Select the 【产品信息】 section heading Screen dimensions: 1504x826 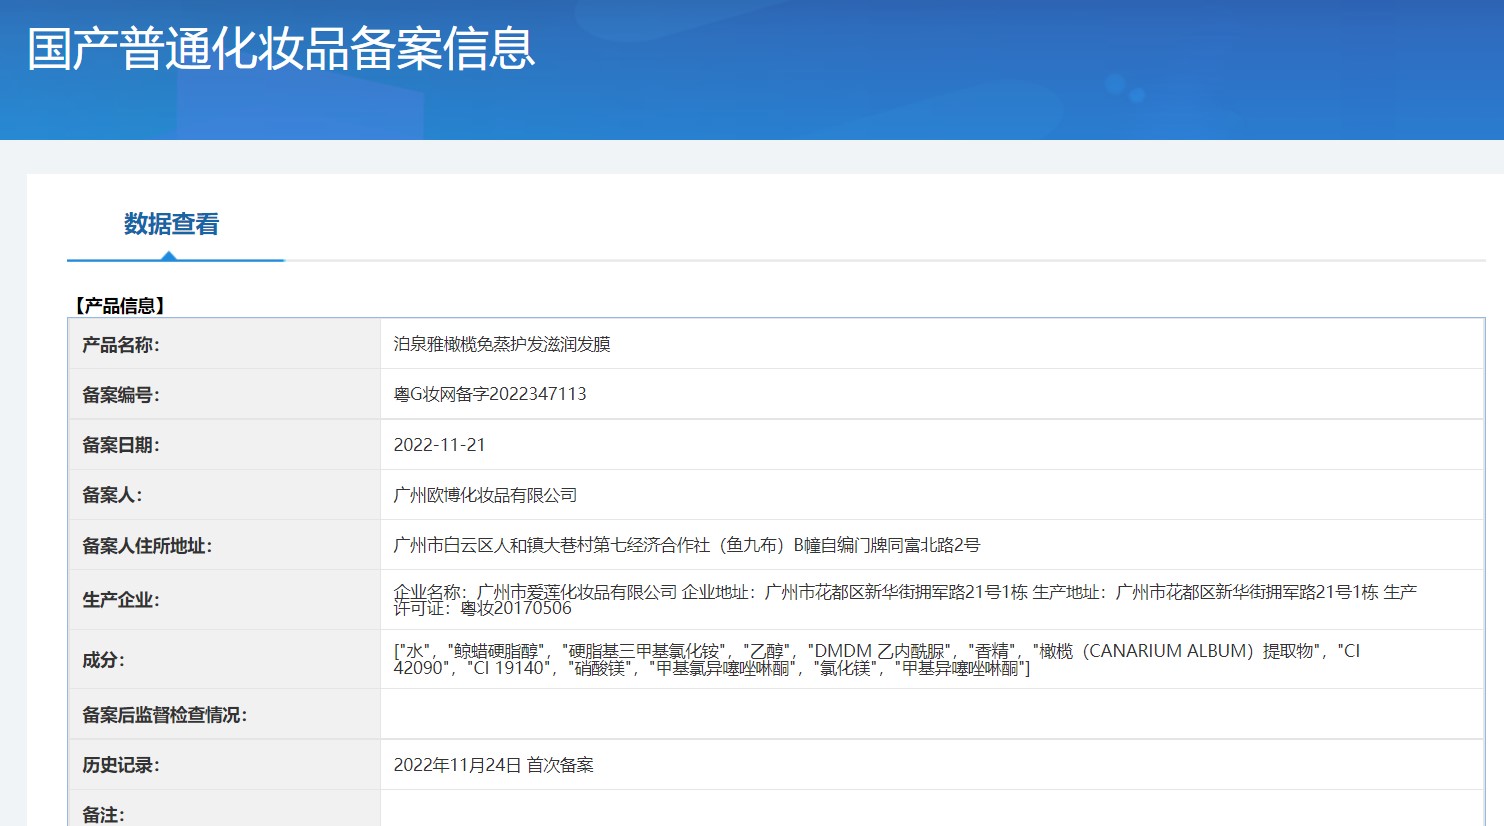point(118,306)
